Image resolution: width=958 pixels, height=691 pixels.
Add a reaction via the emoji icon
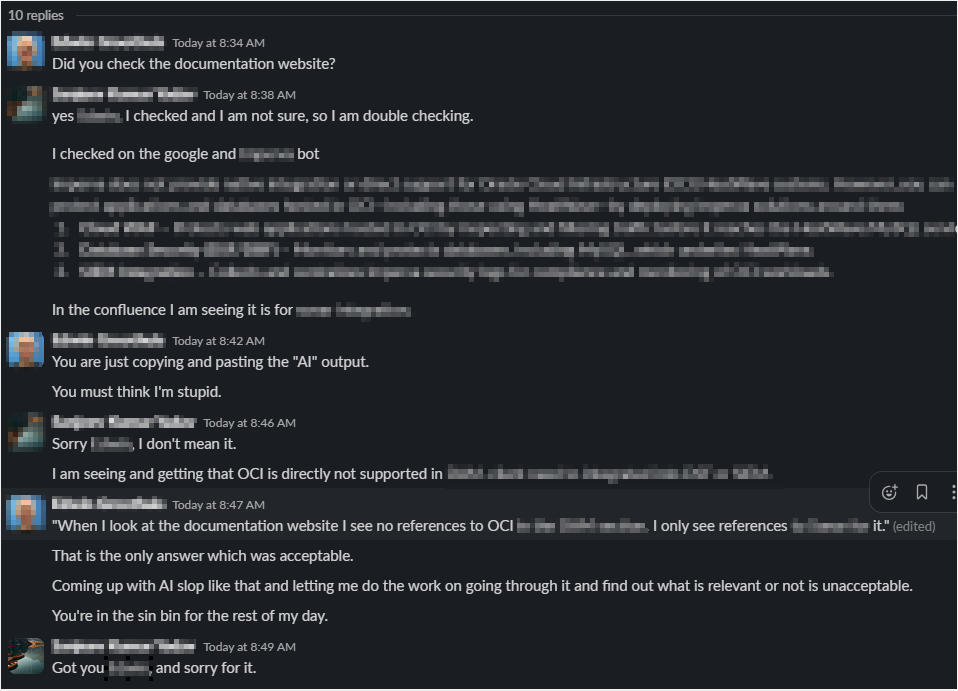point(889,492)
